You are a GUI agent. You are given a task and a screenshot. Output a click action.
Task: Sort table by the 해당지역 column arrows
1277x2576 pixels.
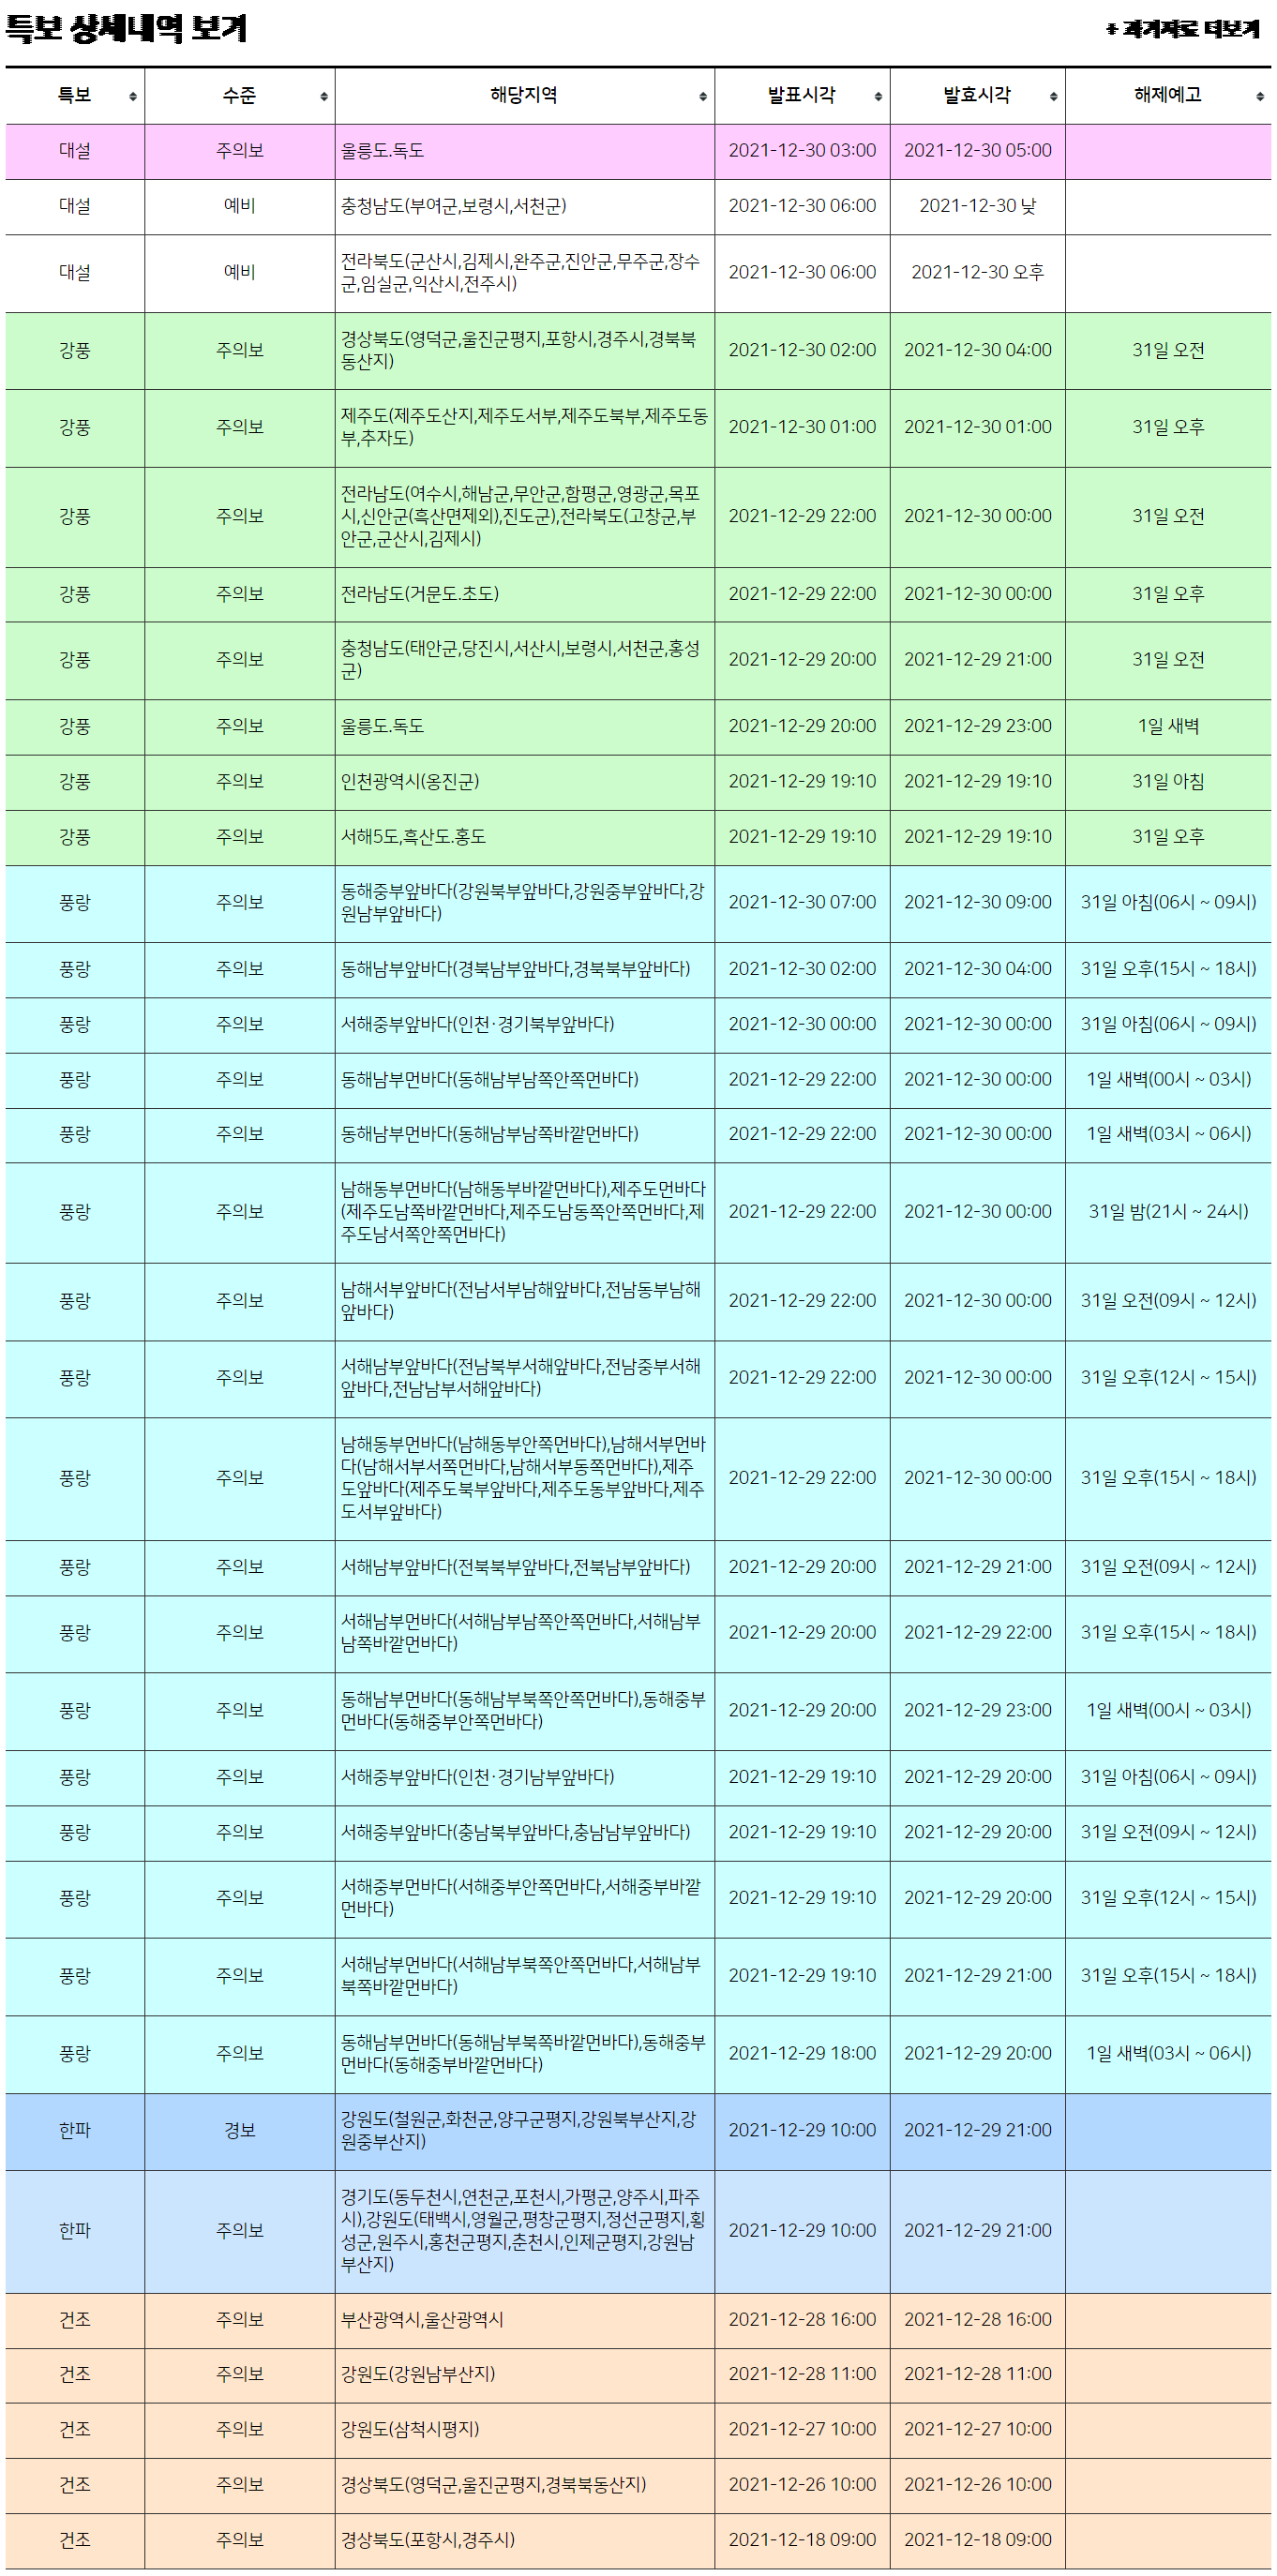[703, 97]
